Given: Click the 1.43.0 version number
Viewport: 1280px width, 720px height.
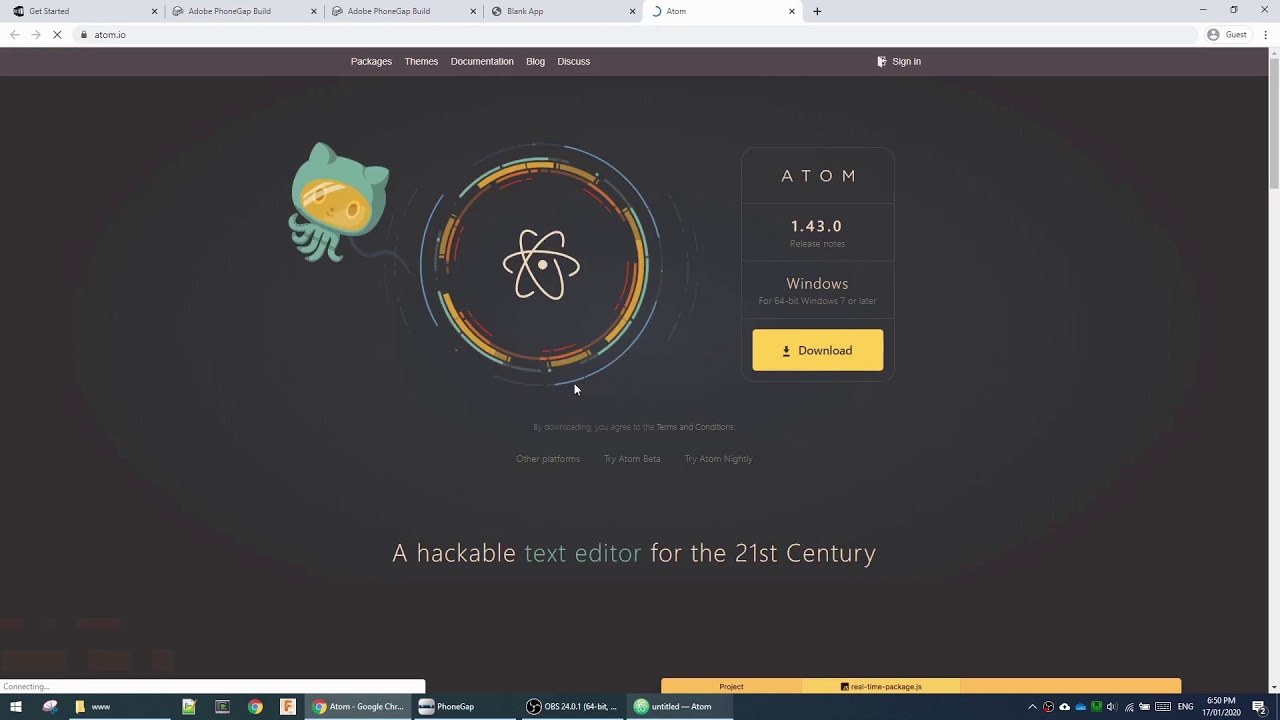Looking at the screenshot, I should tap(816, 226).
